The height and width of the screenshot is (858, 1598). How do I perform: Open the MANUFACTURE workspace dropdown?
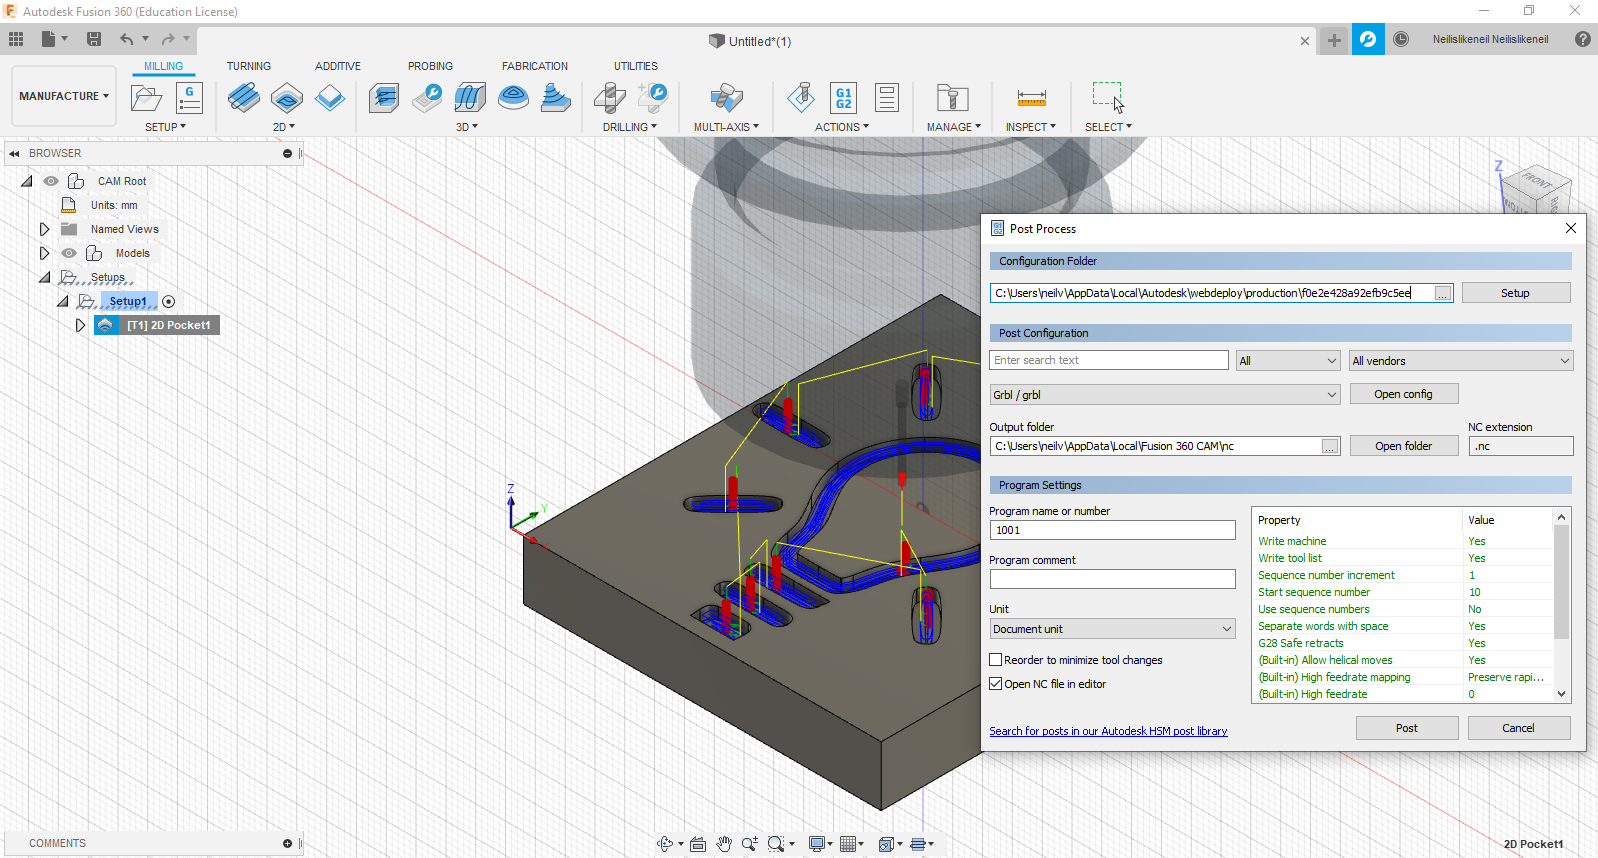pyautogui.click(x=64, y=96)
